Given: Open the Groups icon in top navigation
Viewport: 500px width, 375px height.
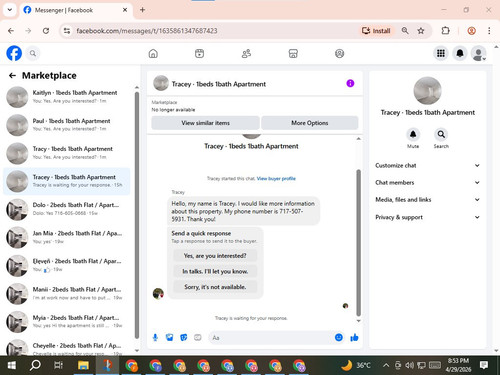Looking at the screenshot, I should pos(339,53).
